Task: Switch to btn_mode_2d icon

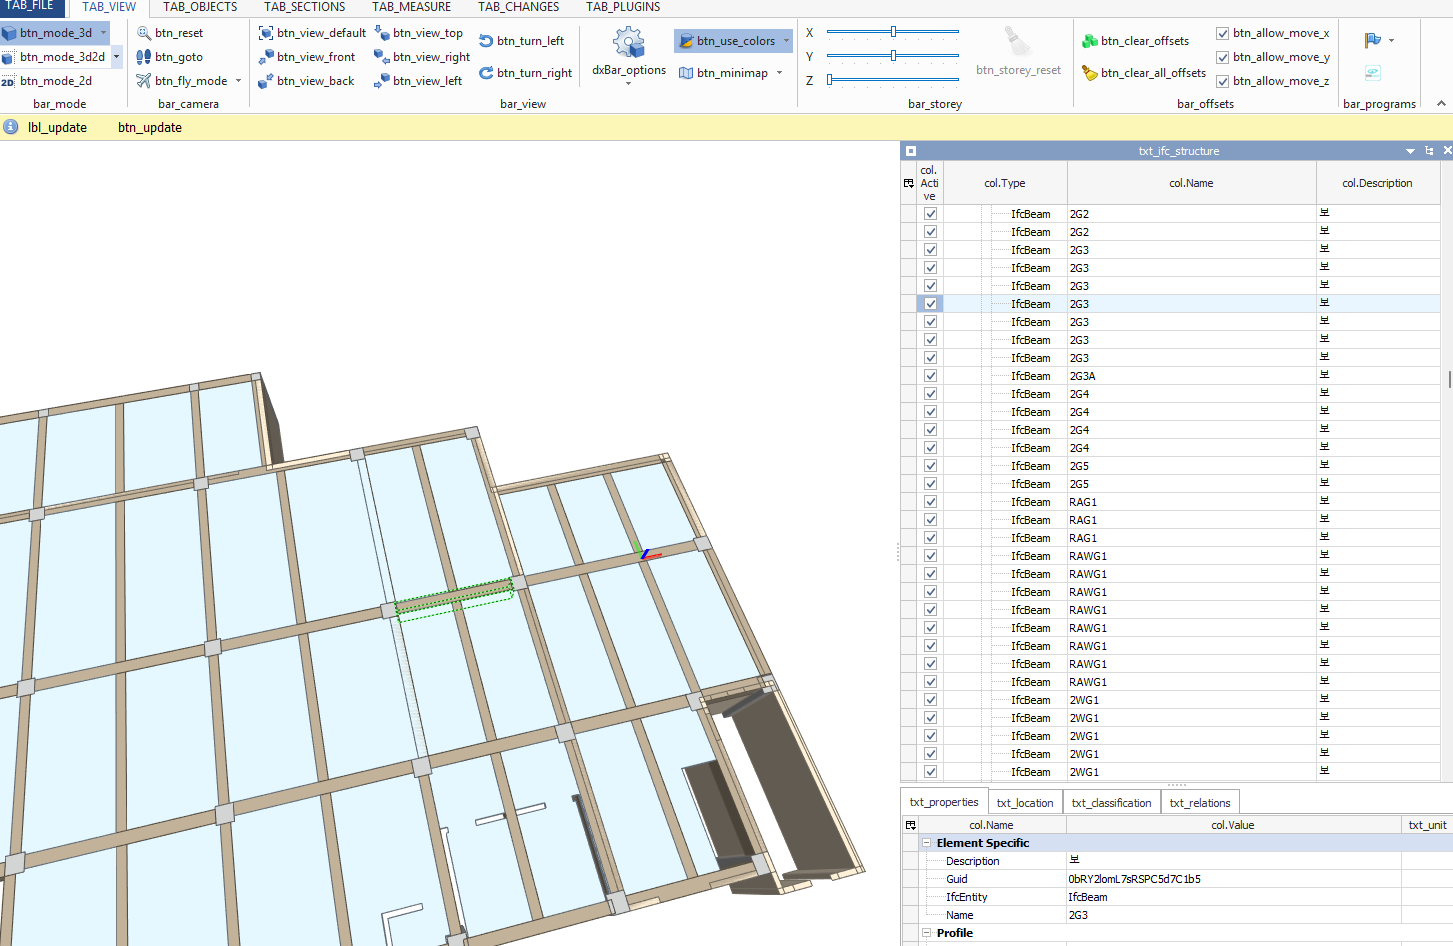Action: point(9,81)
